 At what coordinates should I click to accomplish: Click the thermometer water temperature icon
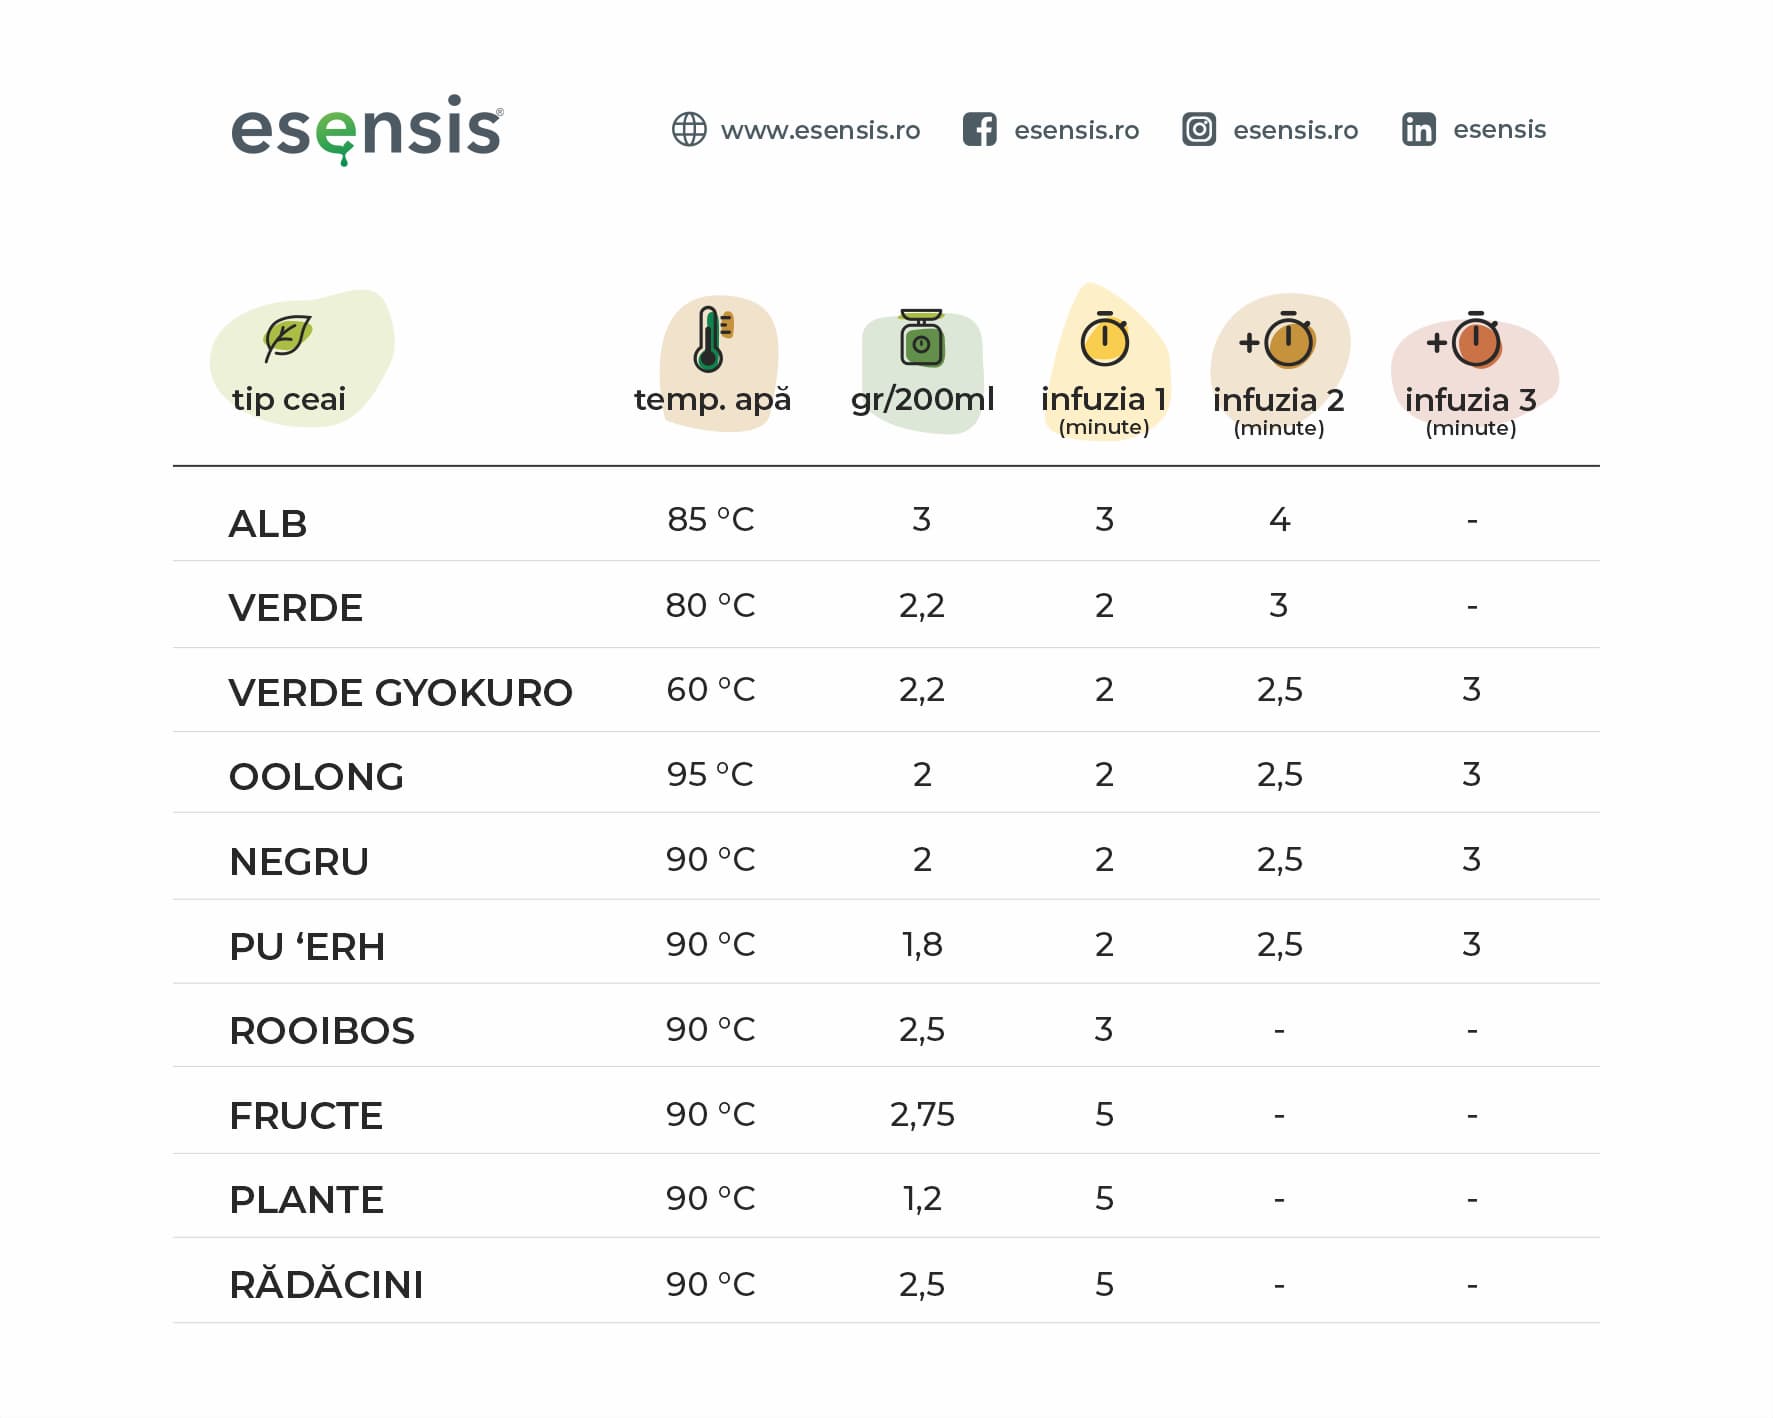click(713, 339)
